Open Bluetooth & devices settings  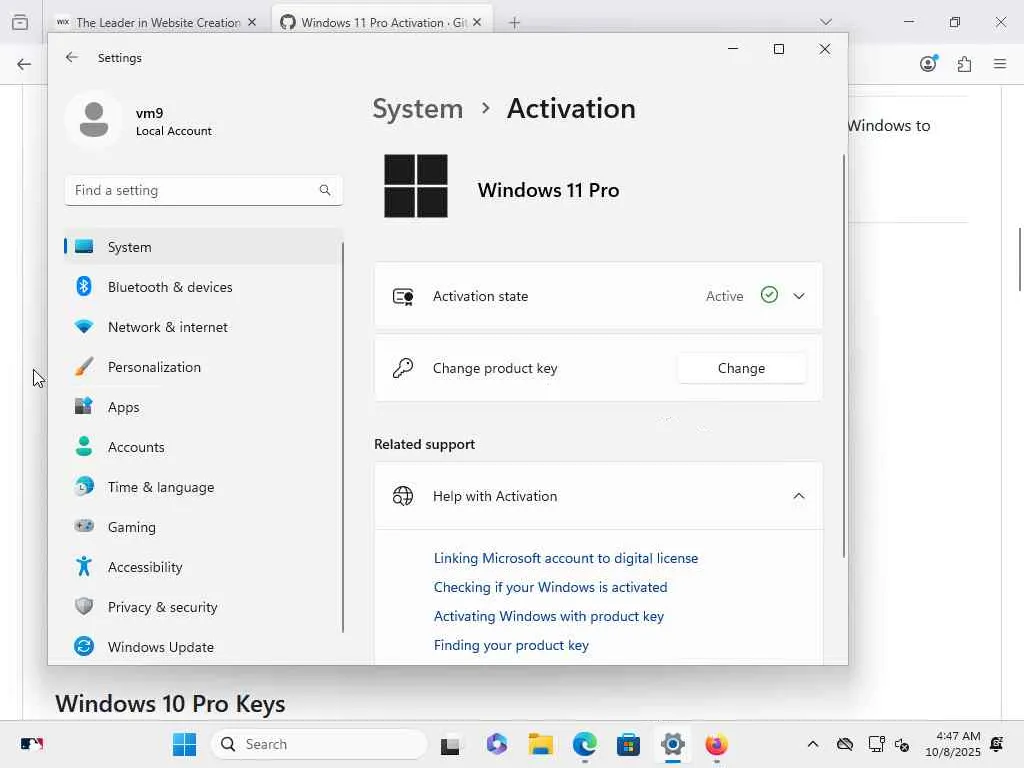pos(203,287)
